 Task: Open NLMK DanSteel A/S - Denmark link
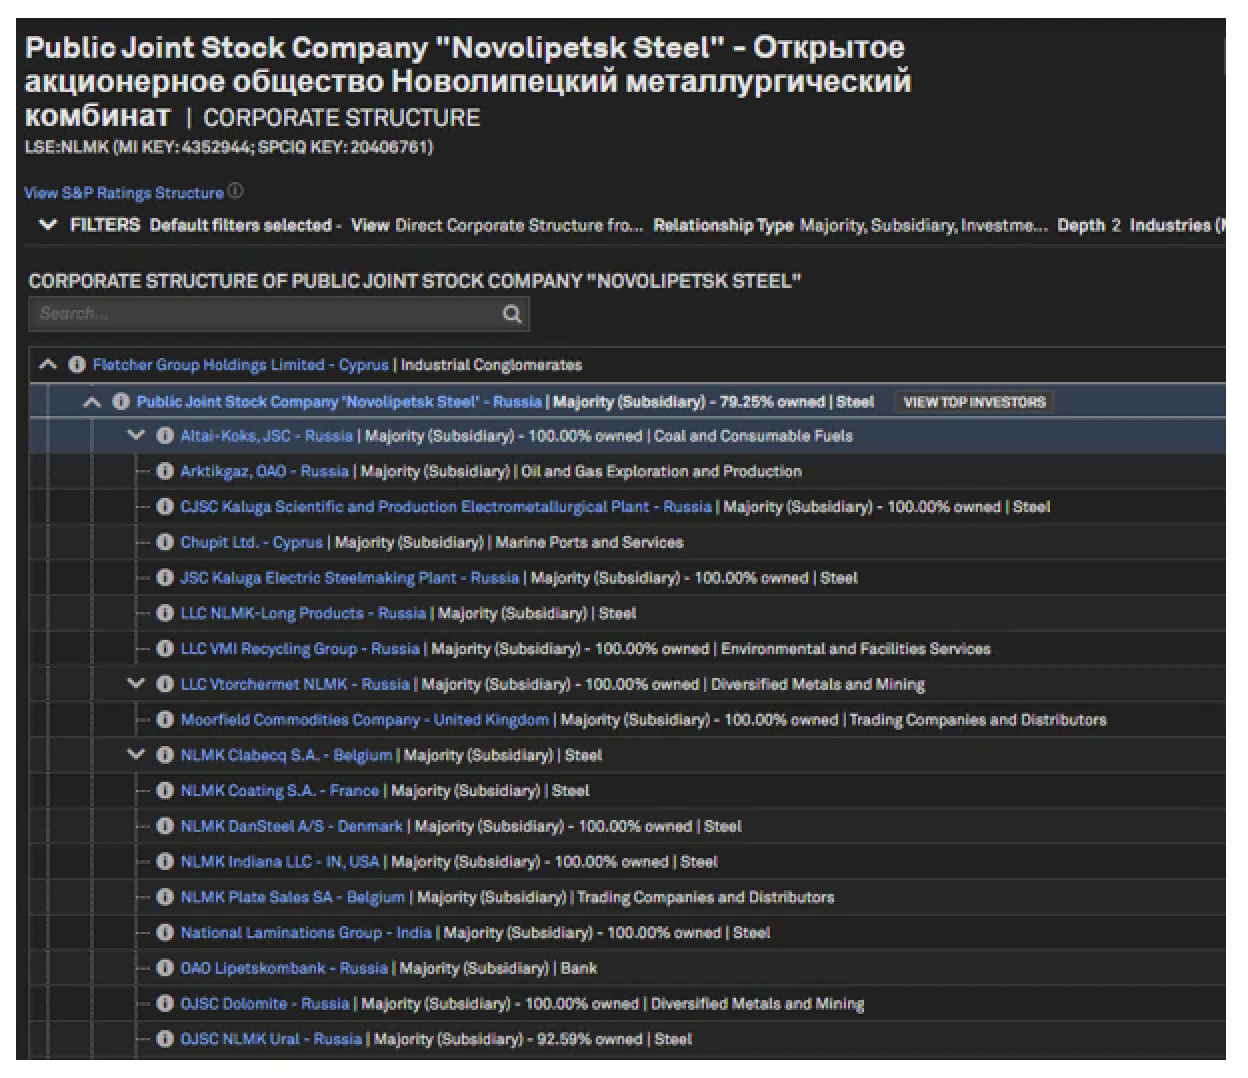coord(291,827)
